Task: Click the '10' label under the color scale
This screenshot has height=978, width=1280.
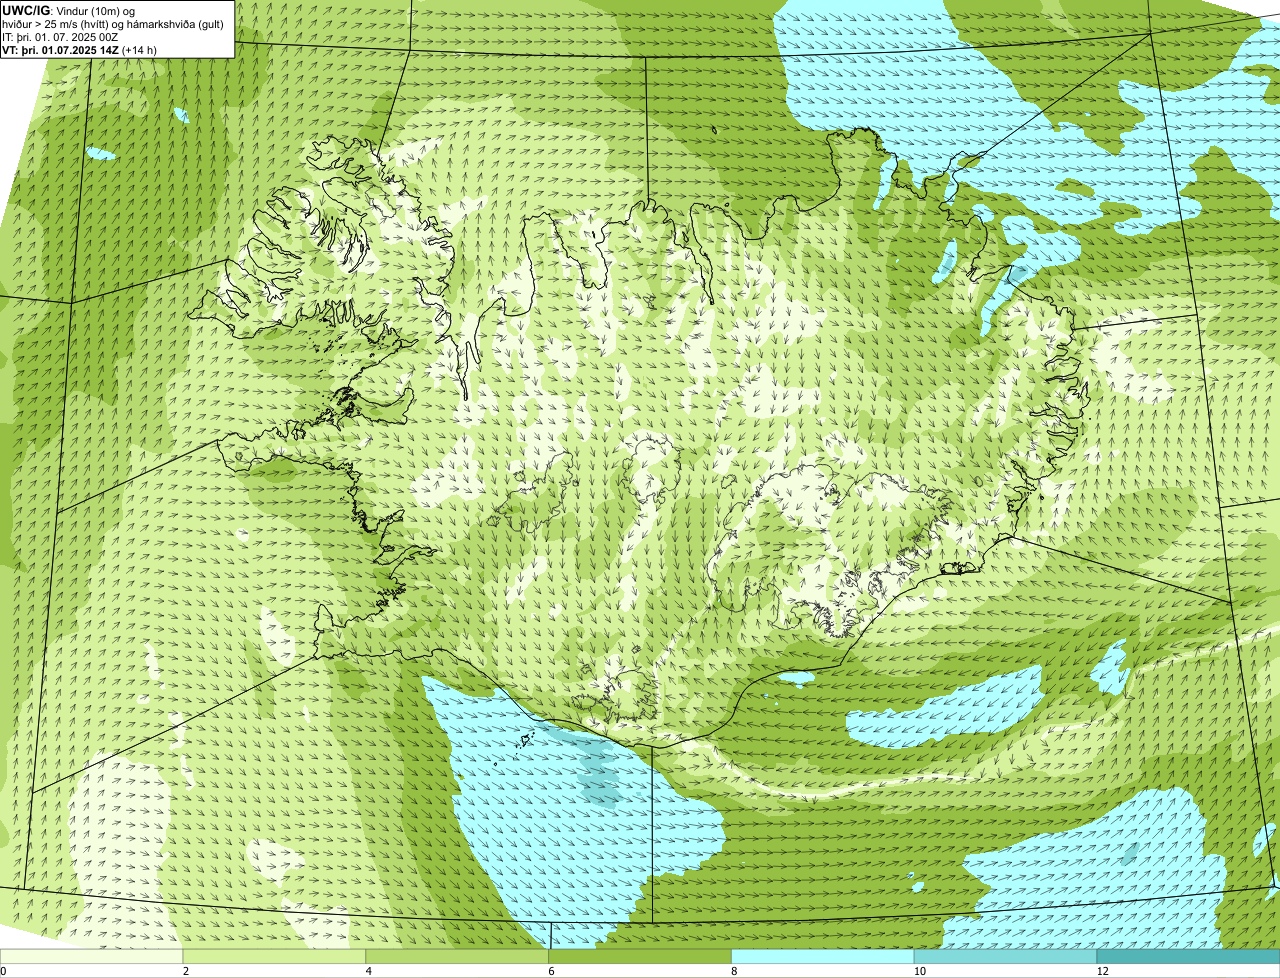Action: click(x=918, y=971)
